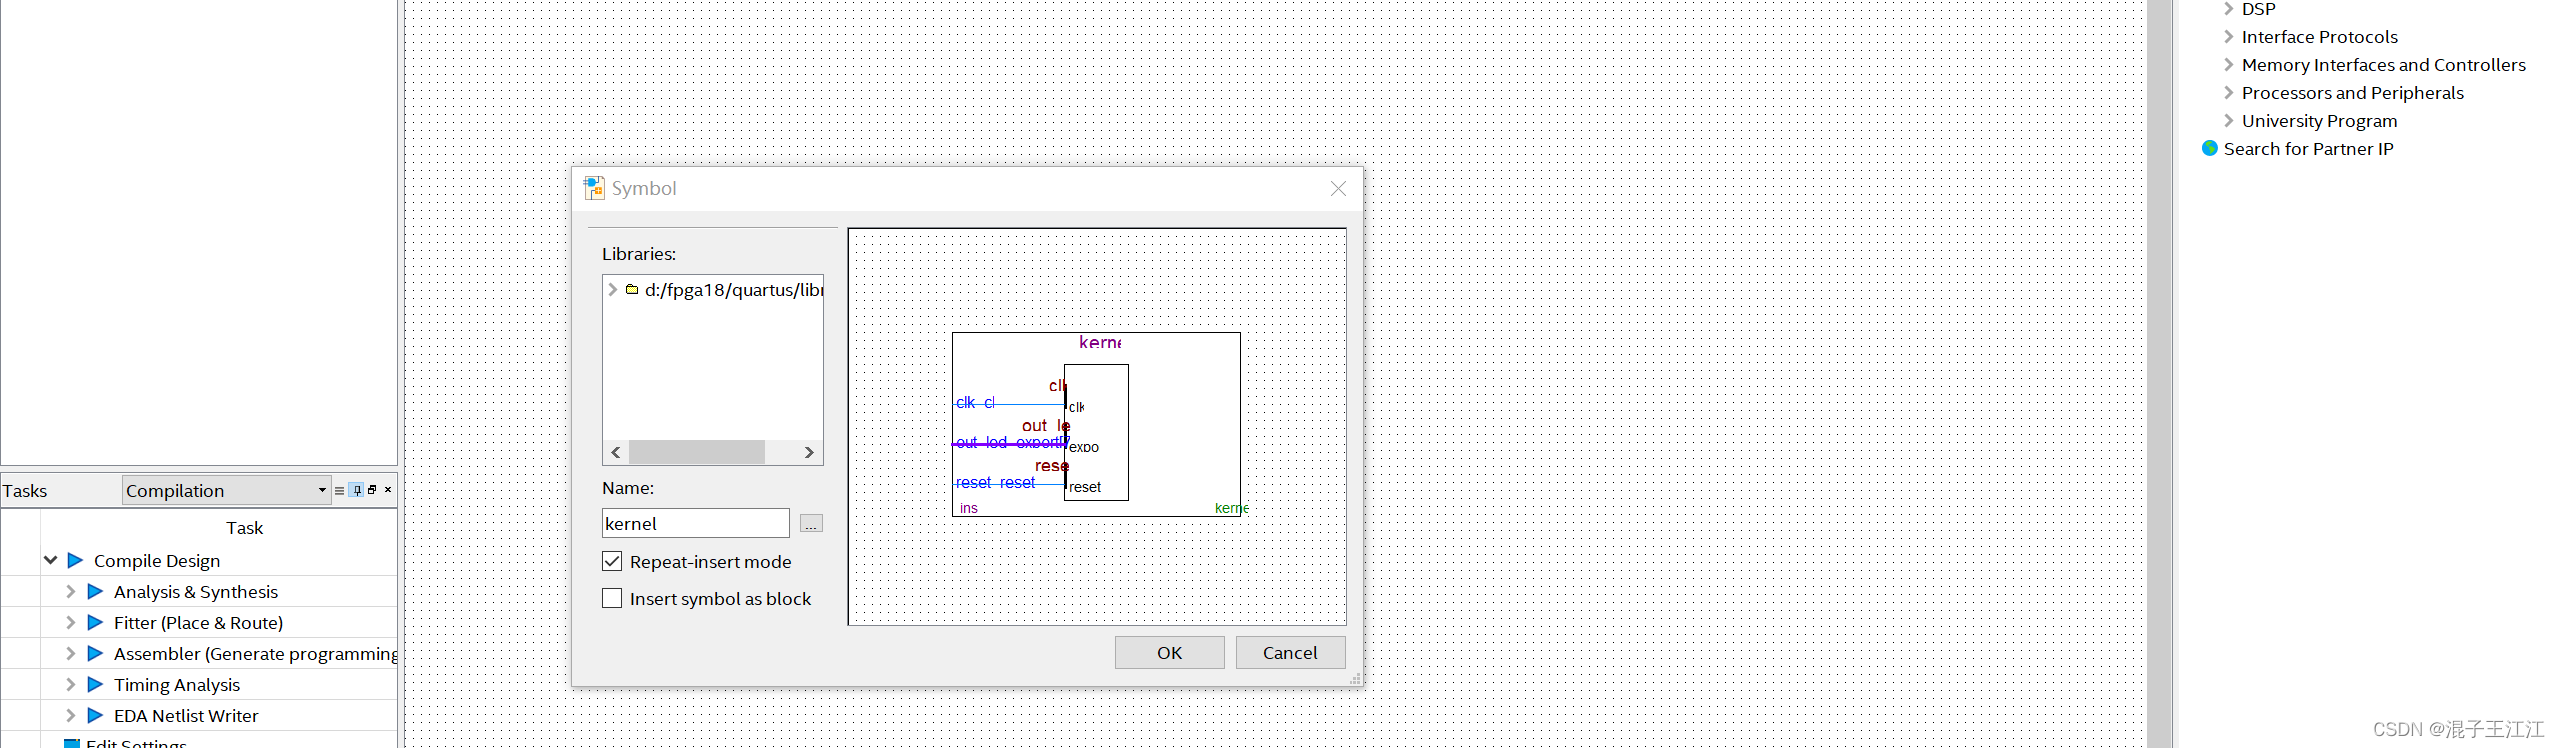The image size is (2560, 748).
Task: Click OK in Symbol dialog
Action: point(1169,652)
